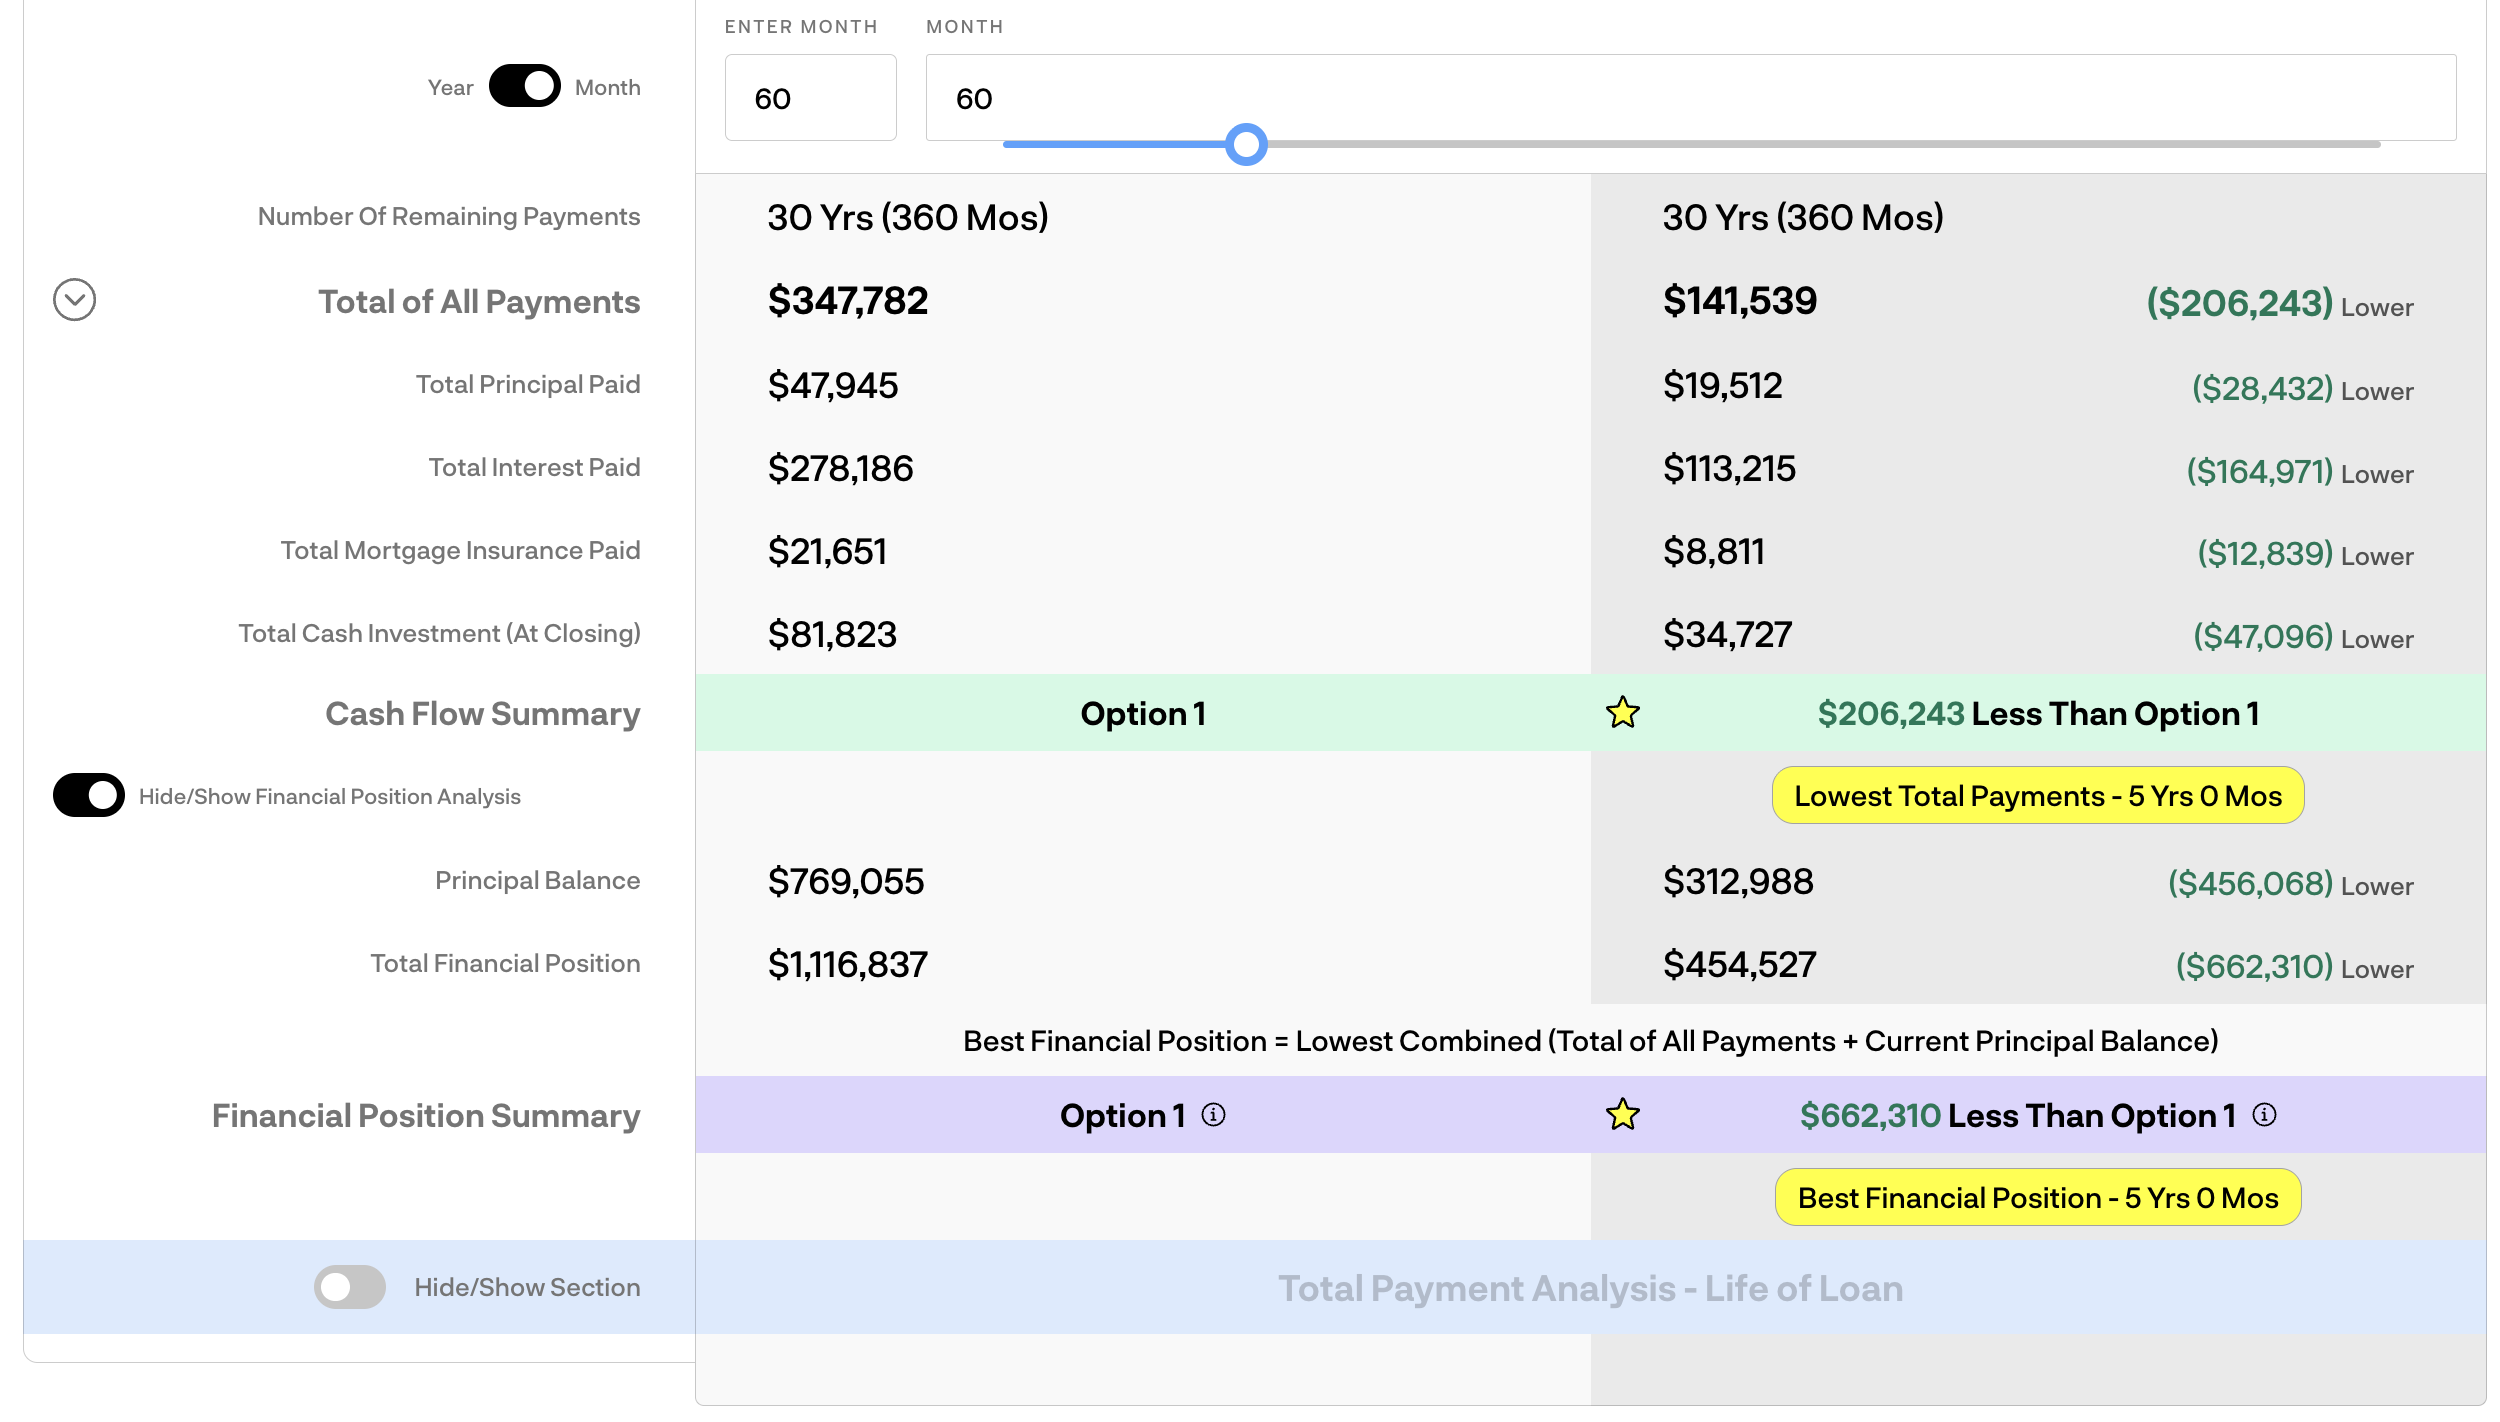The width and height of the screenshot is (2500, 1422).
Task: Click the star icon in Cash Flow Summary row
Action: click(x=1622, y=713)
